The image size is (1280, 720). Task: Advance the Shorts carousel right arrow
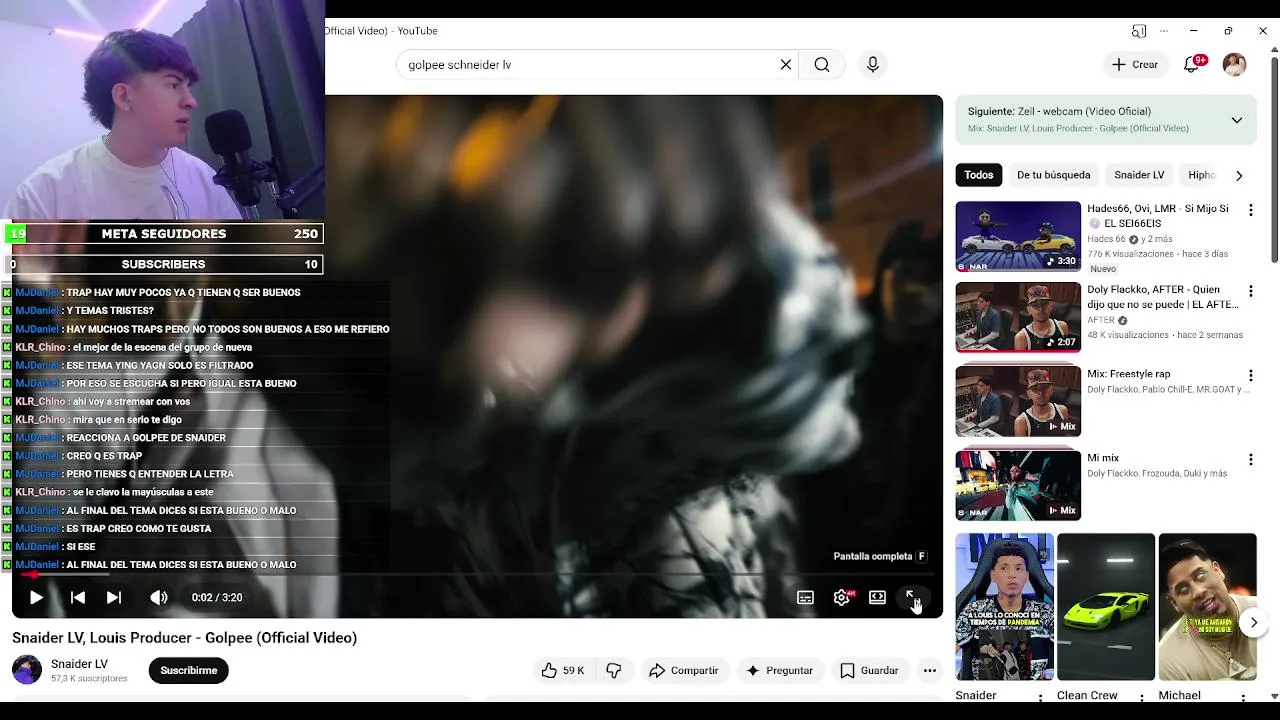(1253, 623)
